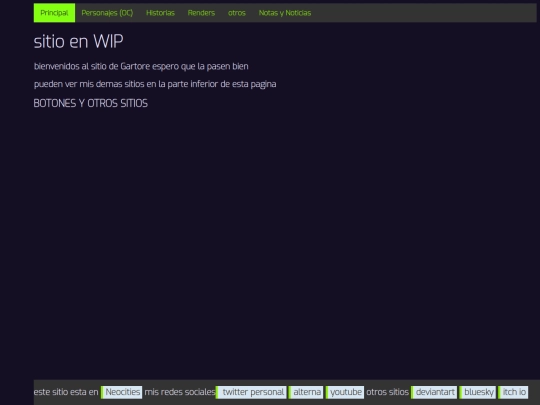Open the bluesky link
540x405 pixels.
[478, 392]
